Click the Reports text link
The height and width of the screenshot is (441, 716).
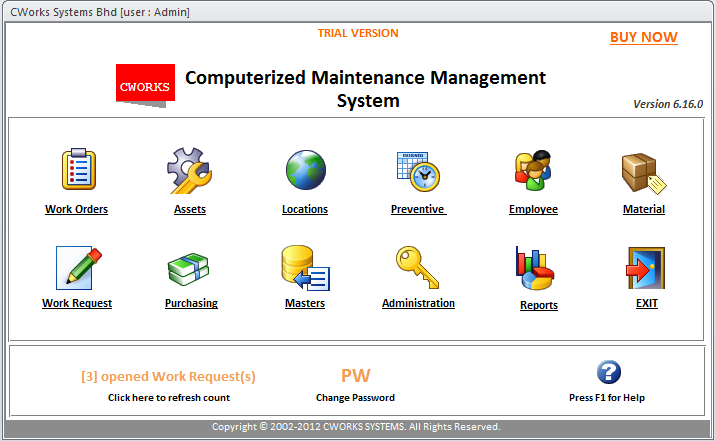539,305
